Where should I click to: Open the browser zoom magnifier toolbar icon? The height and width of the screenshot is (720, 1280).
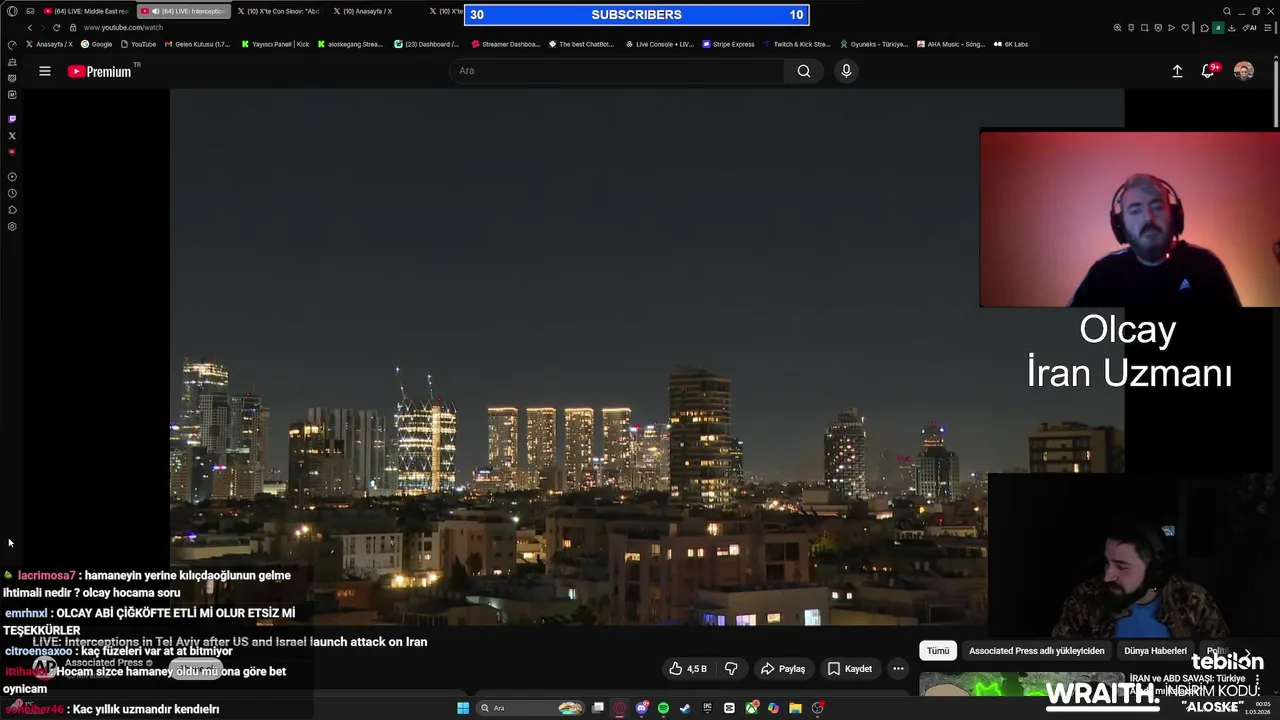1117,28
